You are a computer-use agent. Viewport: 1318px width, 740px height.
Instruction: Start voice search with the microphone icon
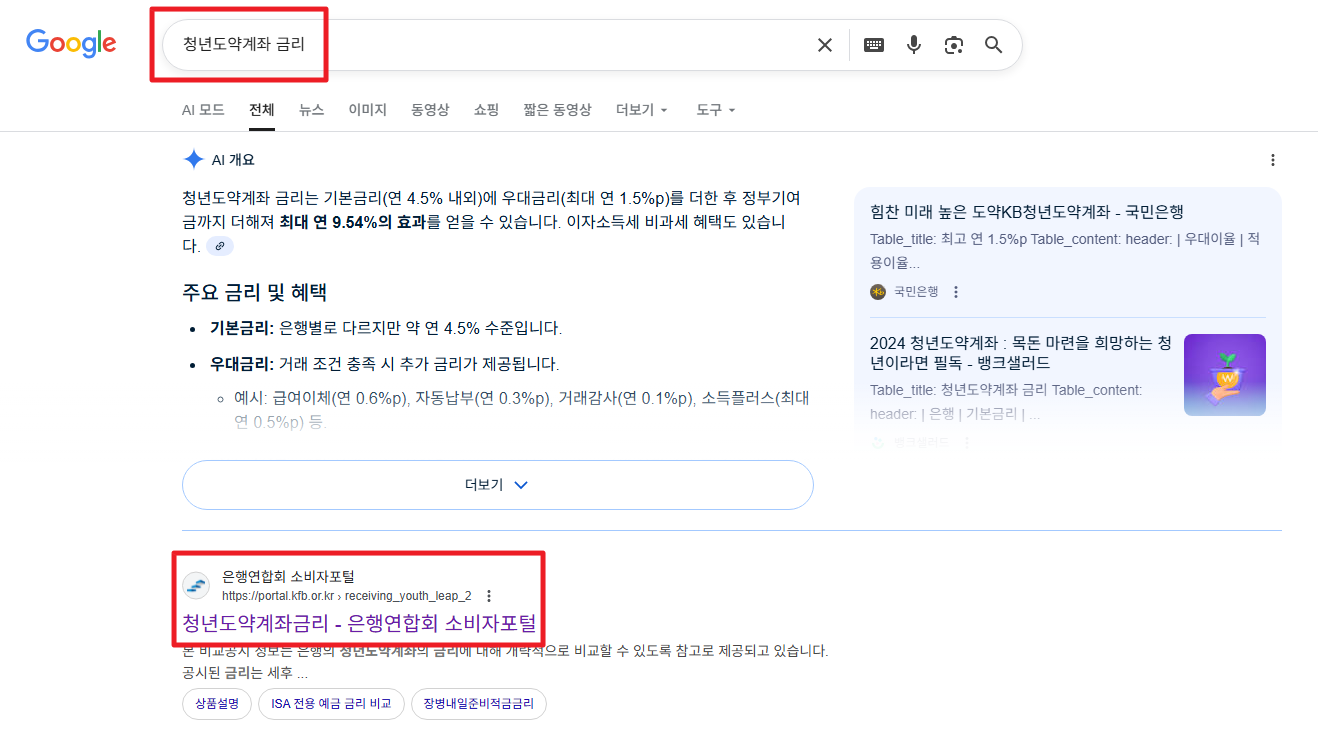tap(913, 44)
